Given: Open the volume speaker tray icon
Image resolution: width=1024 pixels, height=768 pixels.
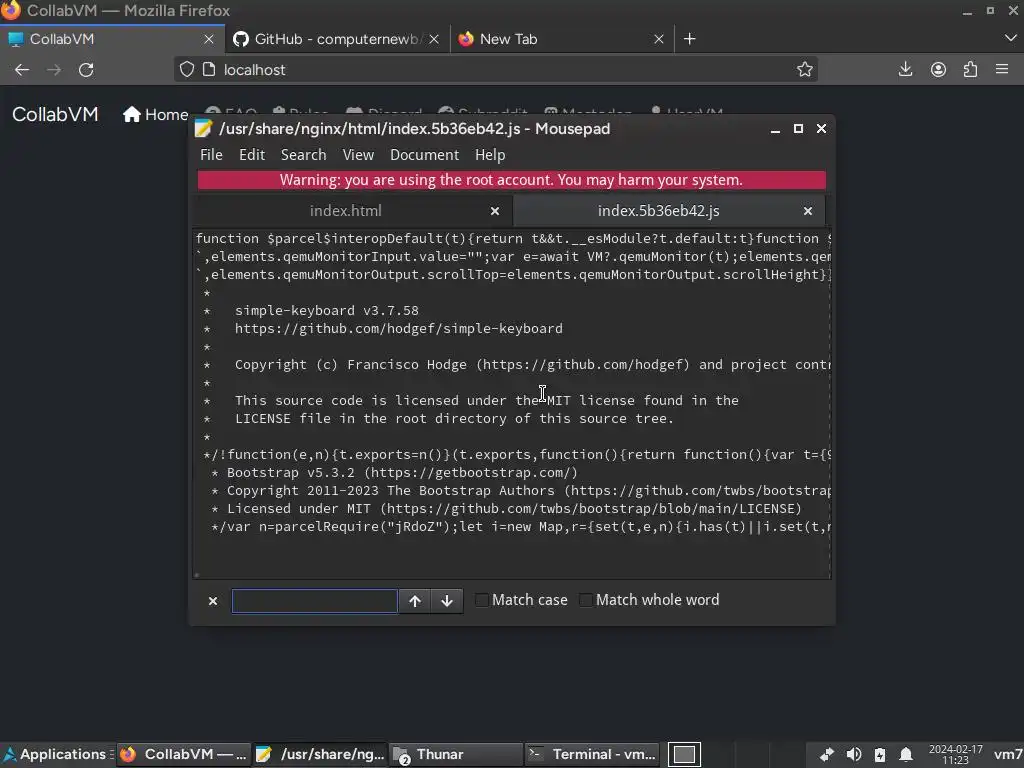Looking at the screenshot, I should tap(854, 755).
